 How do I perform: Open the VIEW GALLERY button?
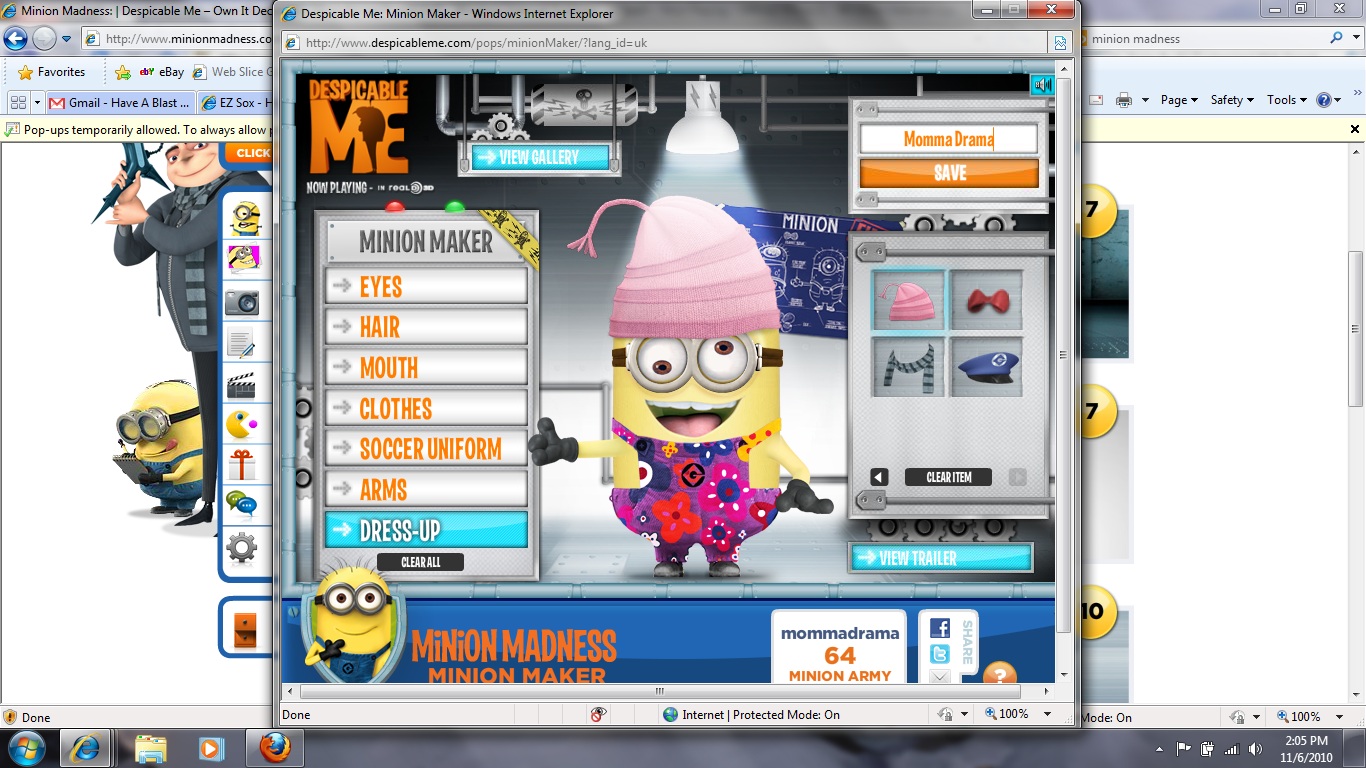[540, 157]
